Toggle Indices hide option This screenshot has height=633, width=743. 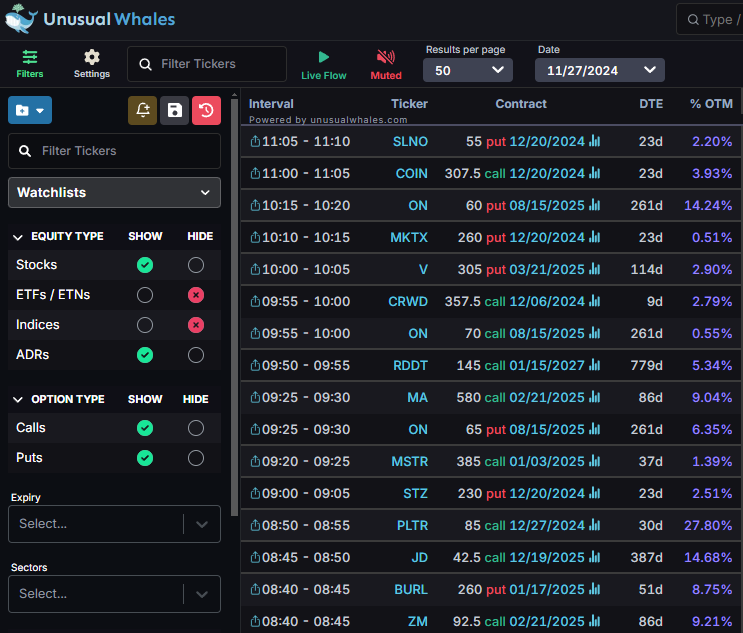(x=196, y=325)
